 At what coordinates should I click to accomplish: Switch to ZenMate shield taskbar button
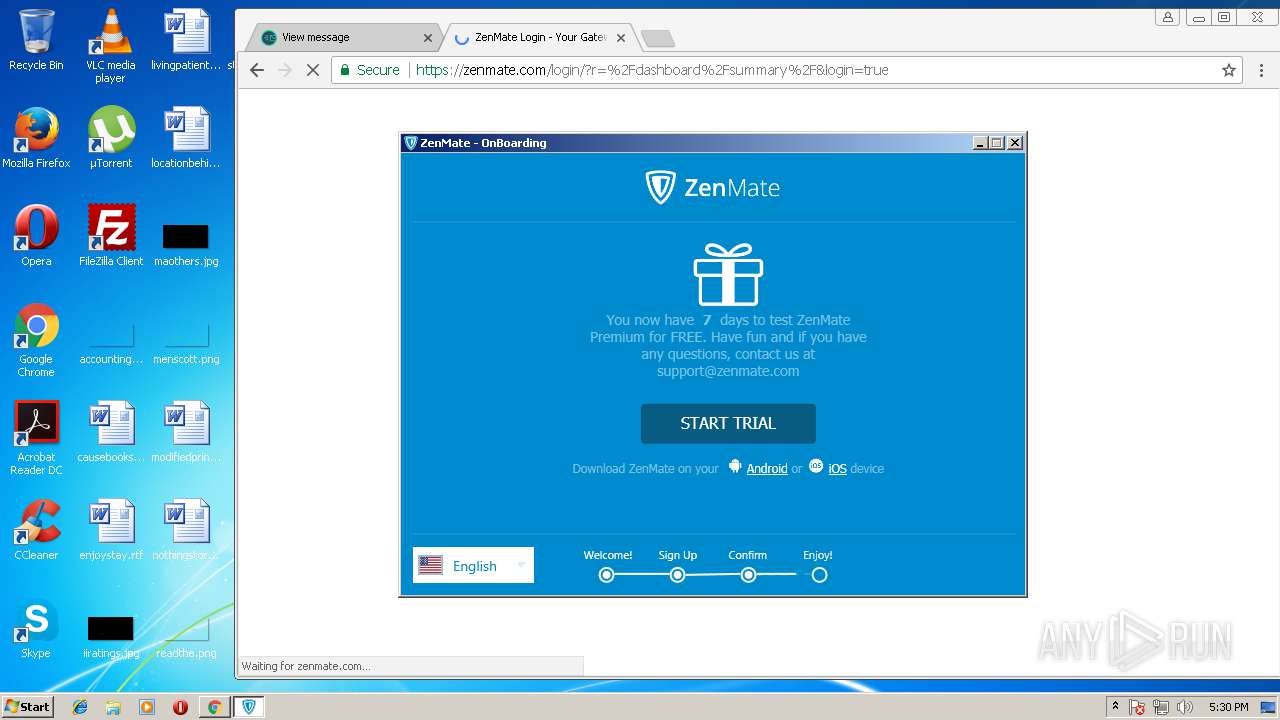249,707
